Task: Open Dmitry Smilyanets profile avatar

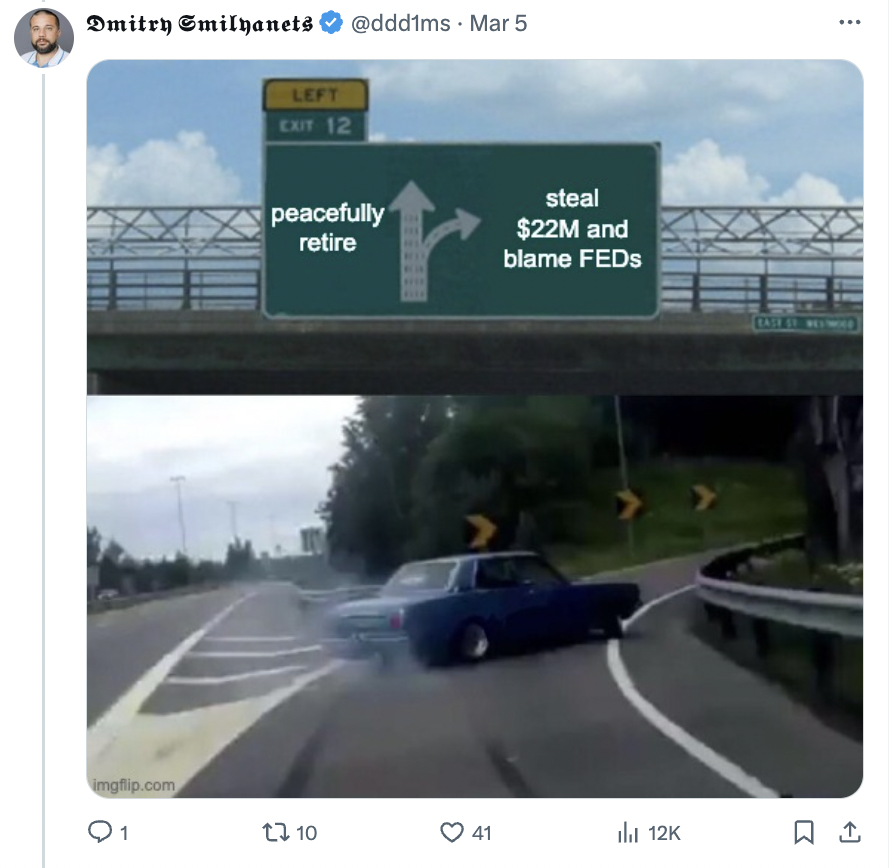Action: [x=44, y=38]
